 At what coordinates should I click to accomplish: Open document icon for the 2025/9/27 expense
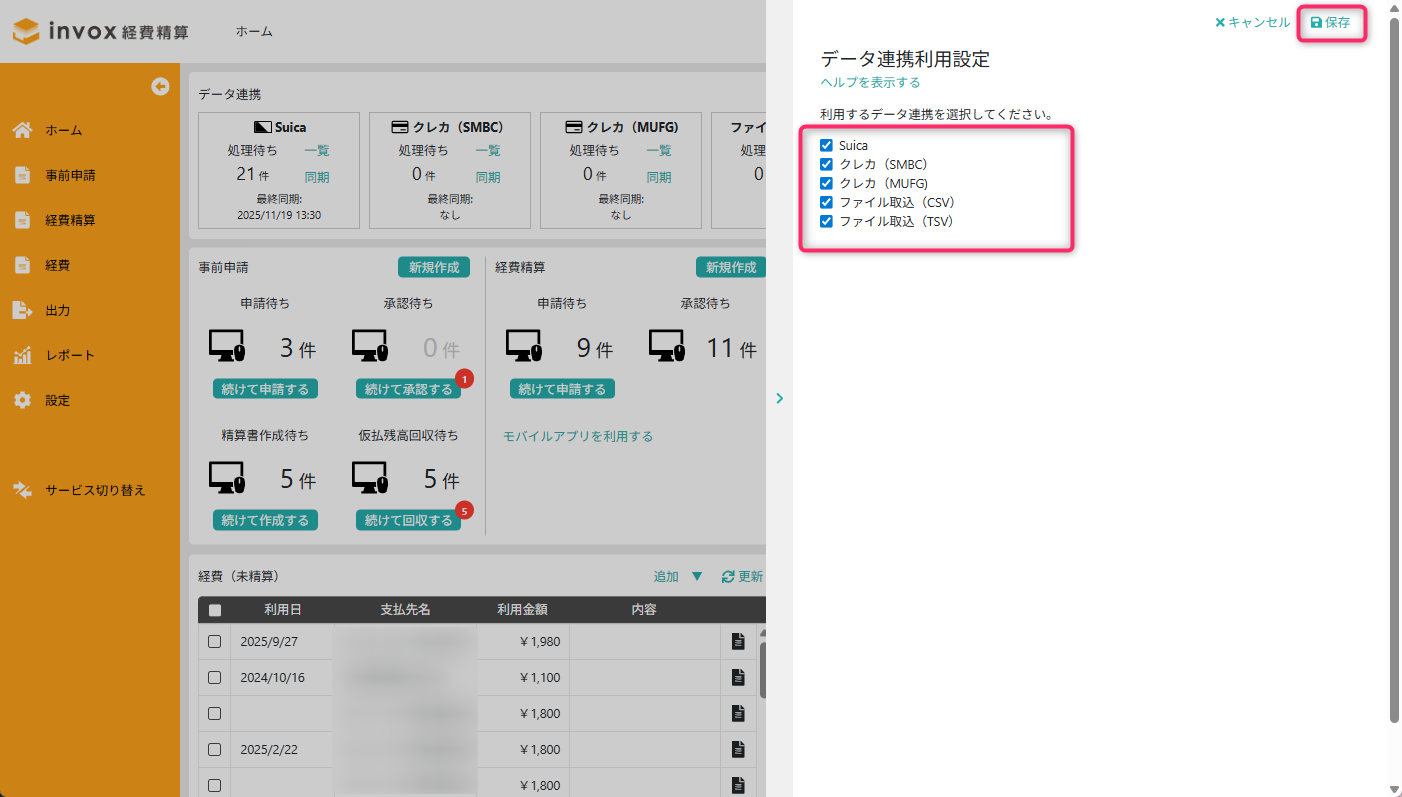coord(738,642)
